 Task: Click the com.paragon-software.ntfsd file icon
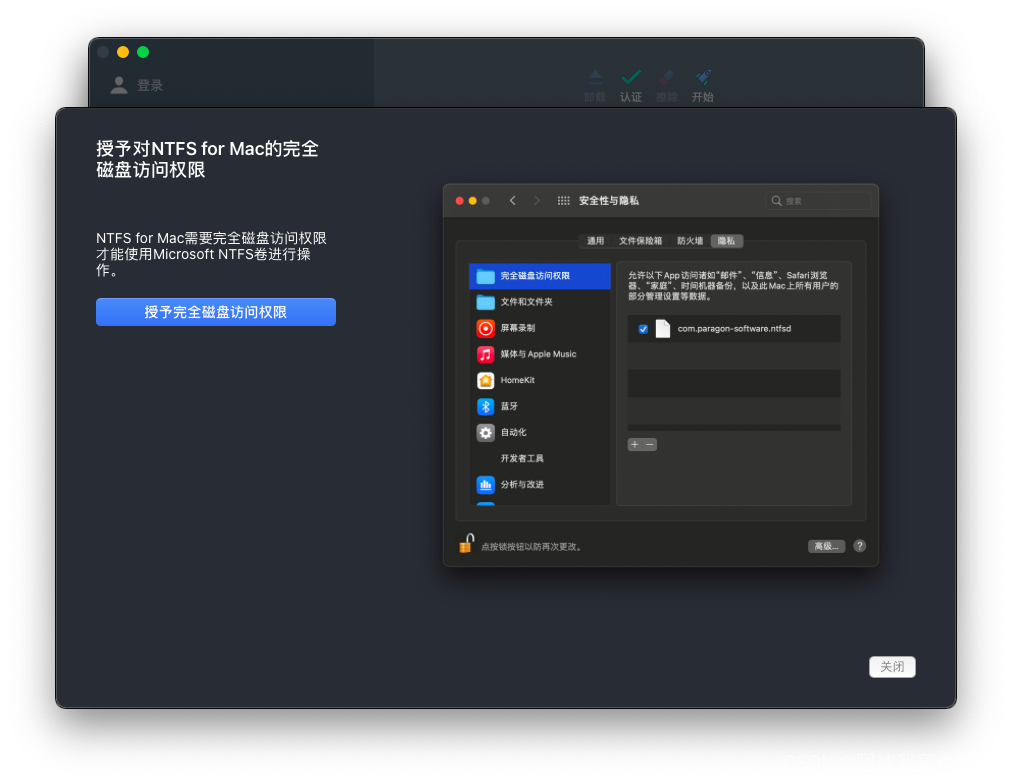pos(663,329)
